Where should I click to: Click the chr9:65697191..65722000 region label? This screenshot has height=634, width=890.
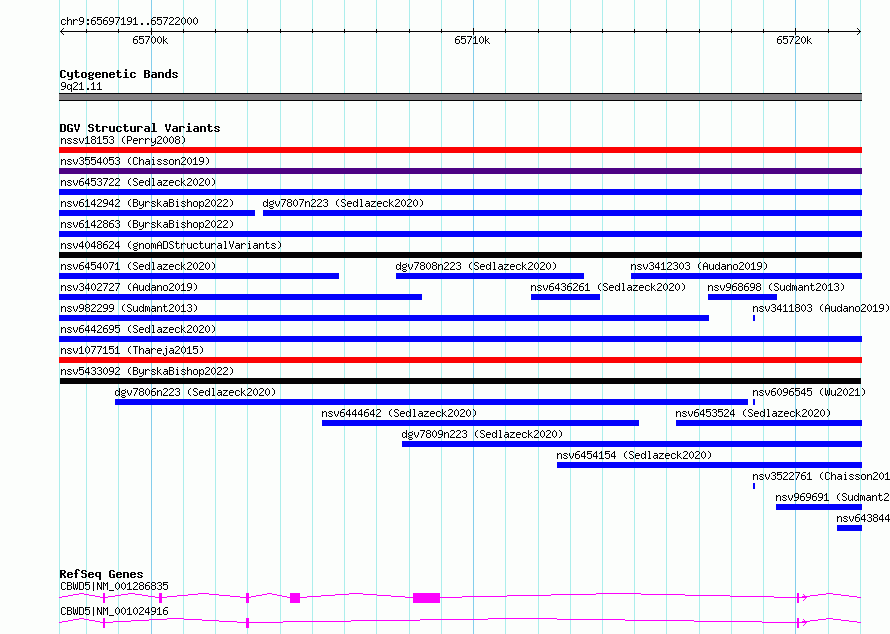coord(129,21)
